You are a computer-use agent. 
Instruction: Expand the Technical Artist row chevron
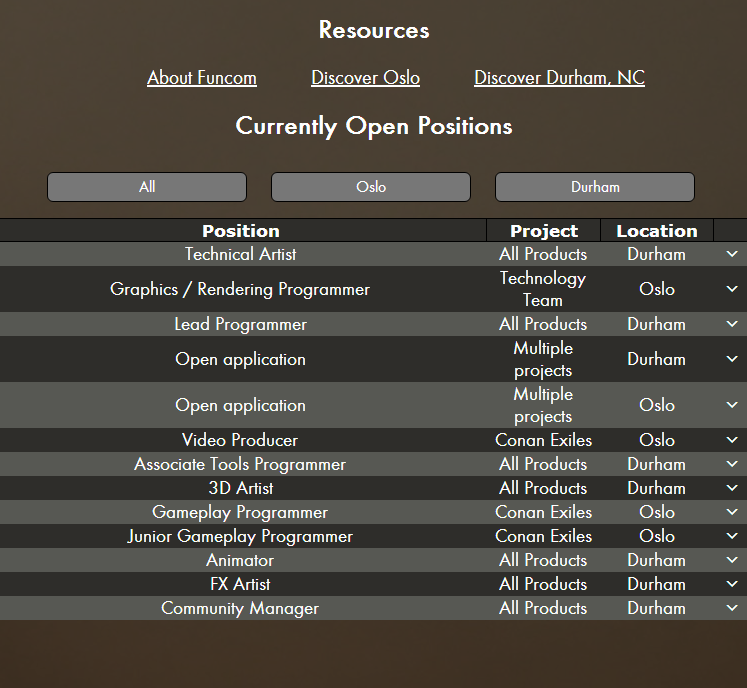click(732, 254)
